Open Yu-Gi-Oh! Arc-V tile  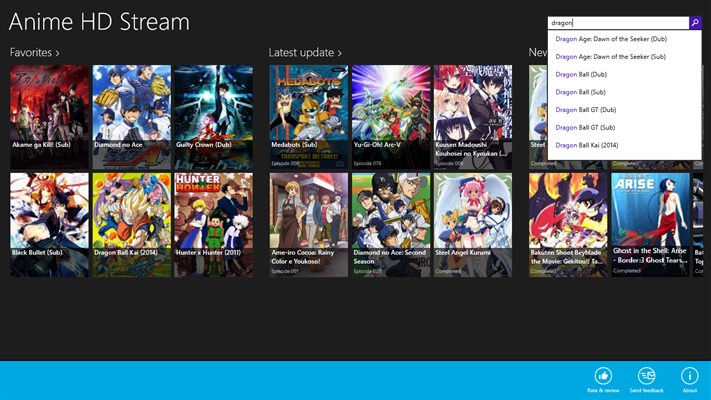click(x=391, y=117)
